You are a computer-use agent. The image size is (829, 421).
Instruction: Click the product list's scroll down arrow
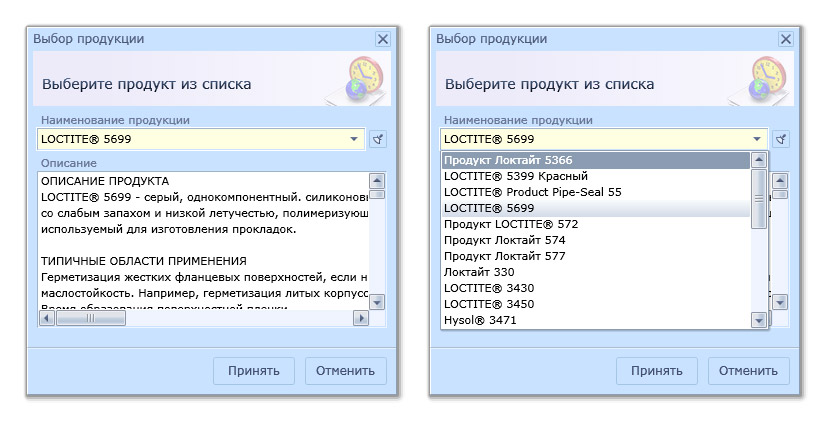[x=759, y=320]
